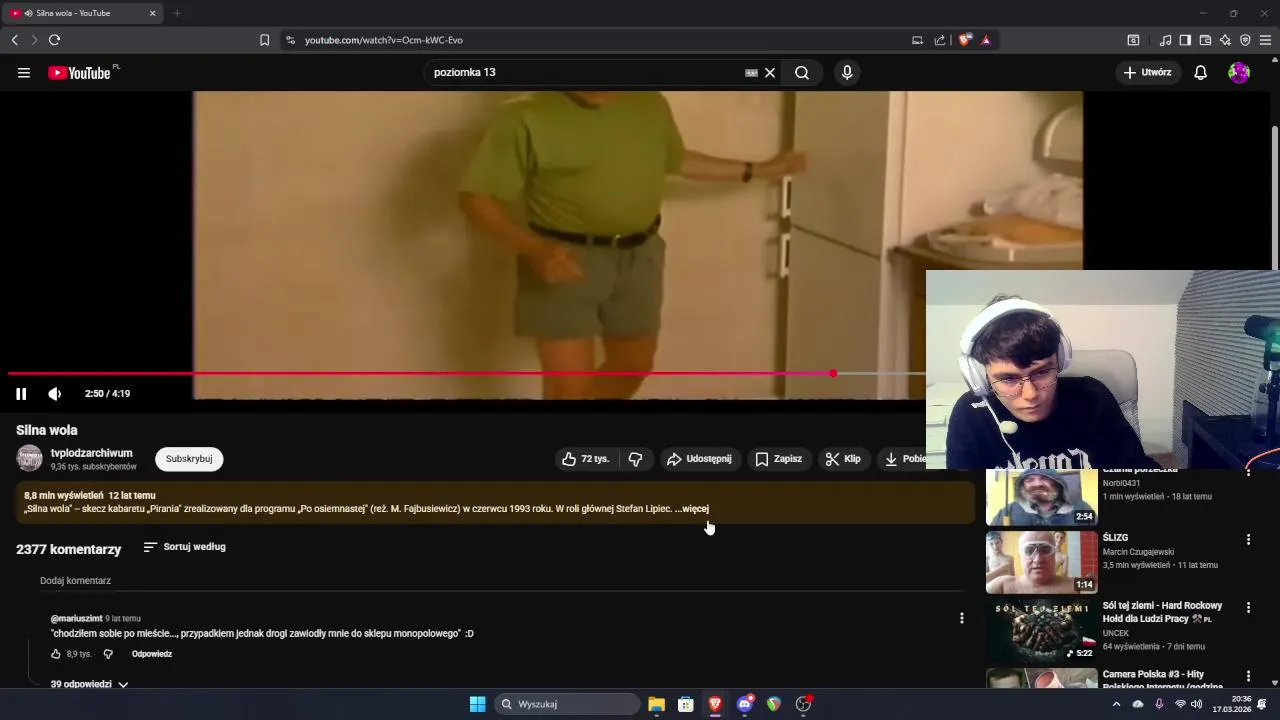
Task: Open the Sól tej ziemi - Hard Rockowy title
Action: tap(1162, 612)
